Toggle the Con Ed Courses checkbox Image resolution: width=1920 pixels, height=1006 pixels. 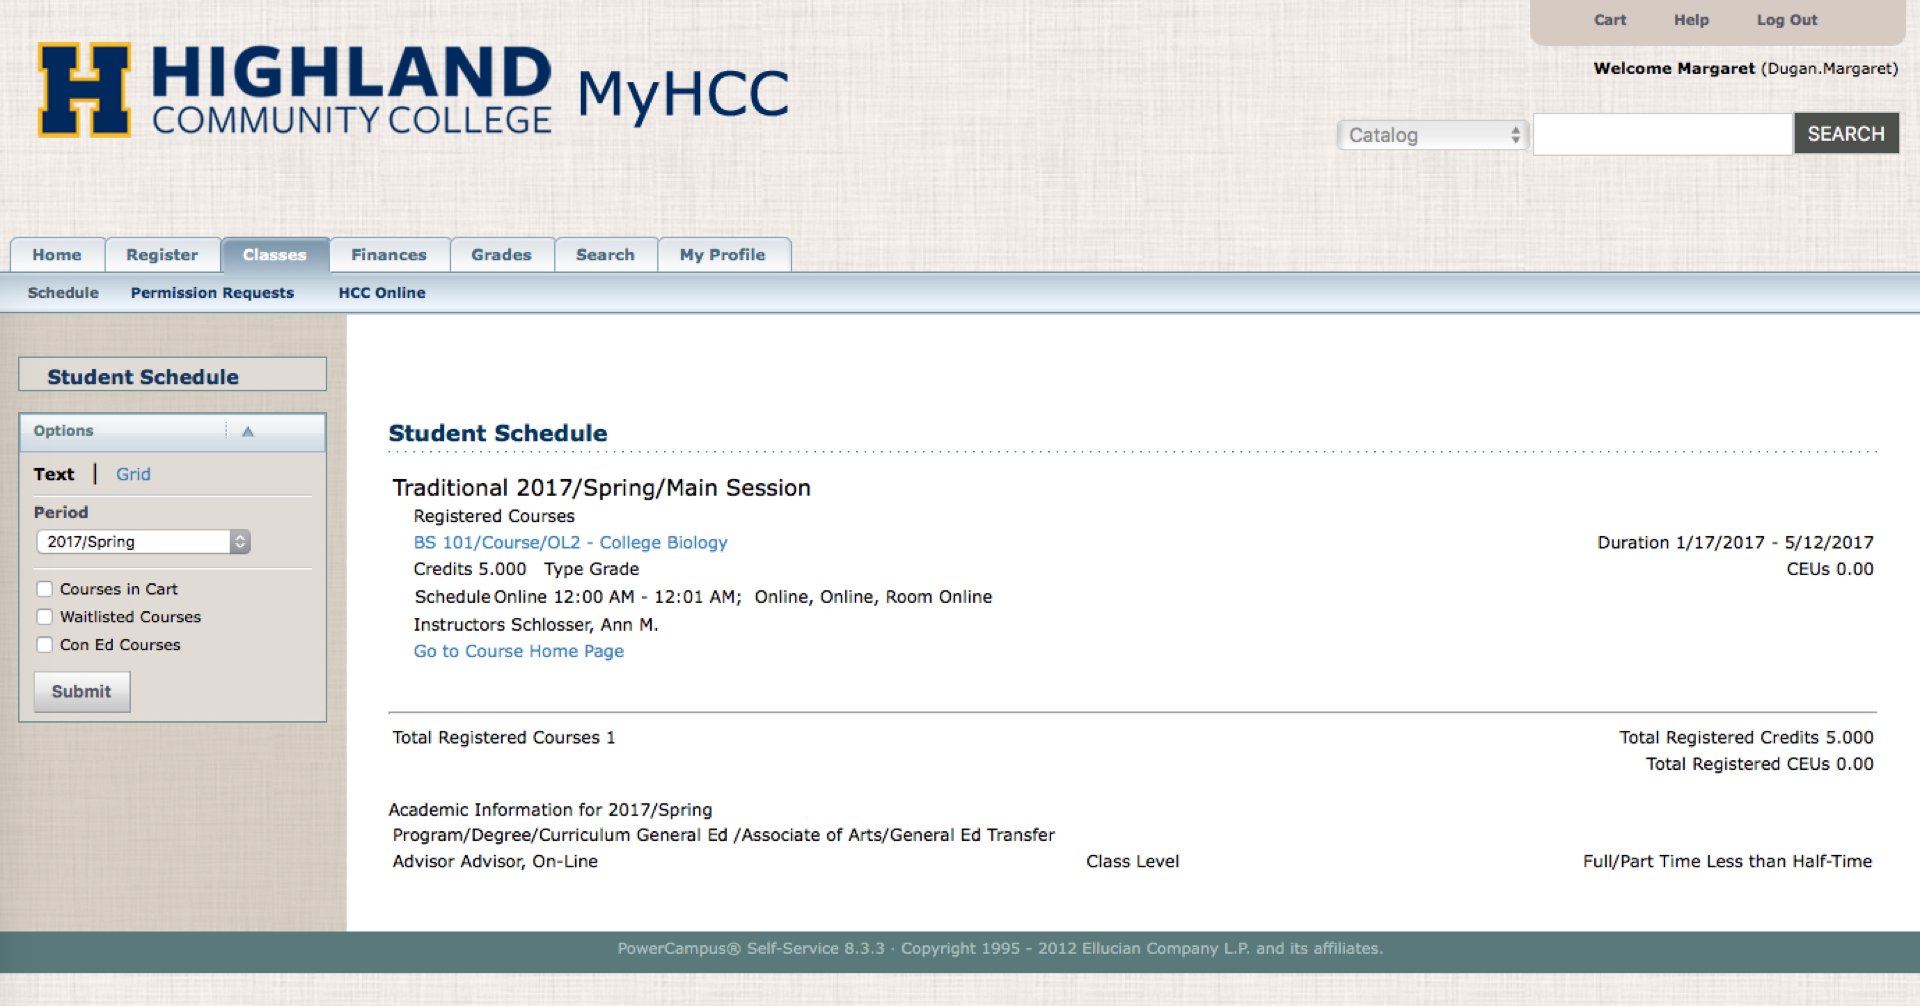45,645
